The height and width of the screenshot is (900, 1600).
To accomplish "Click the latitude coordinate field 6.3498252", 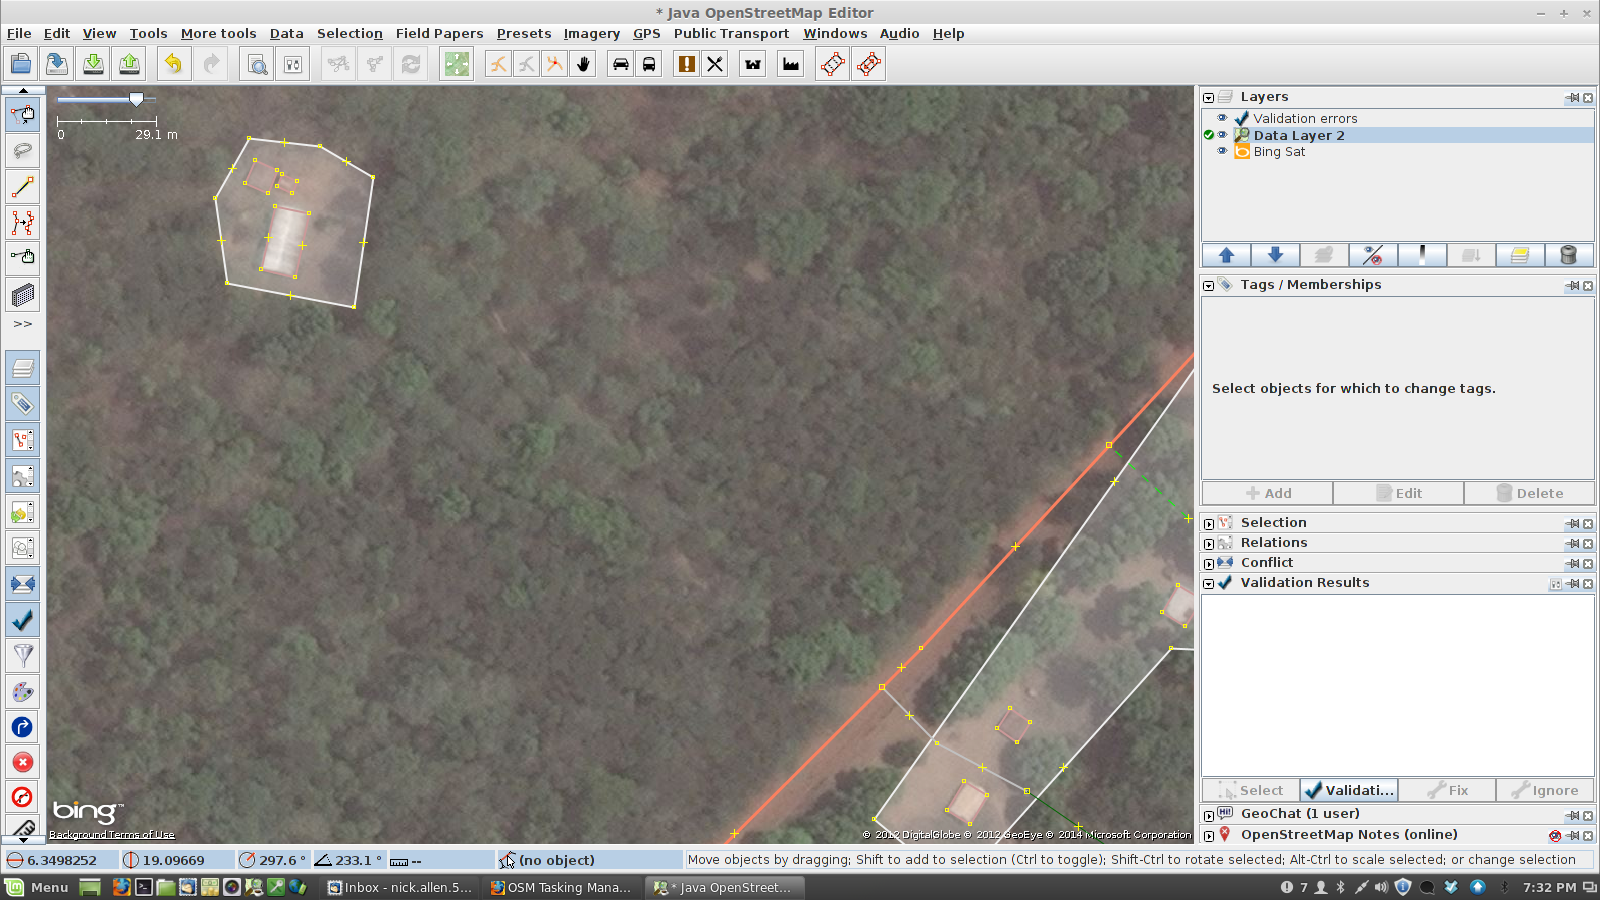I will pyautogui.click(x=61, y=860).
